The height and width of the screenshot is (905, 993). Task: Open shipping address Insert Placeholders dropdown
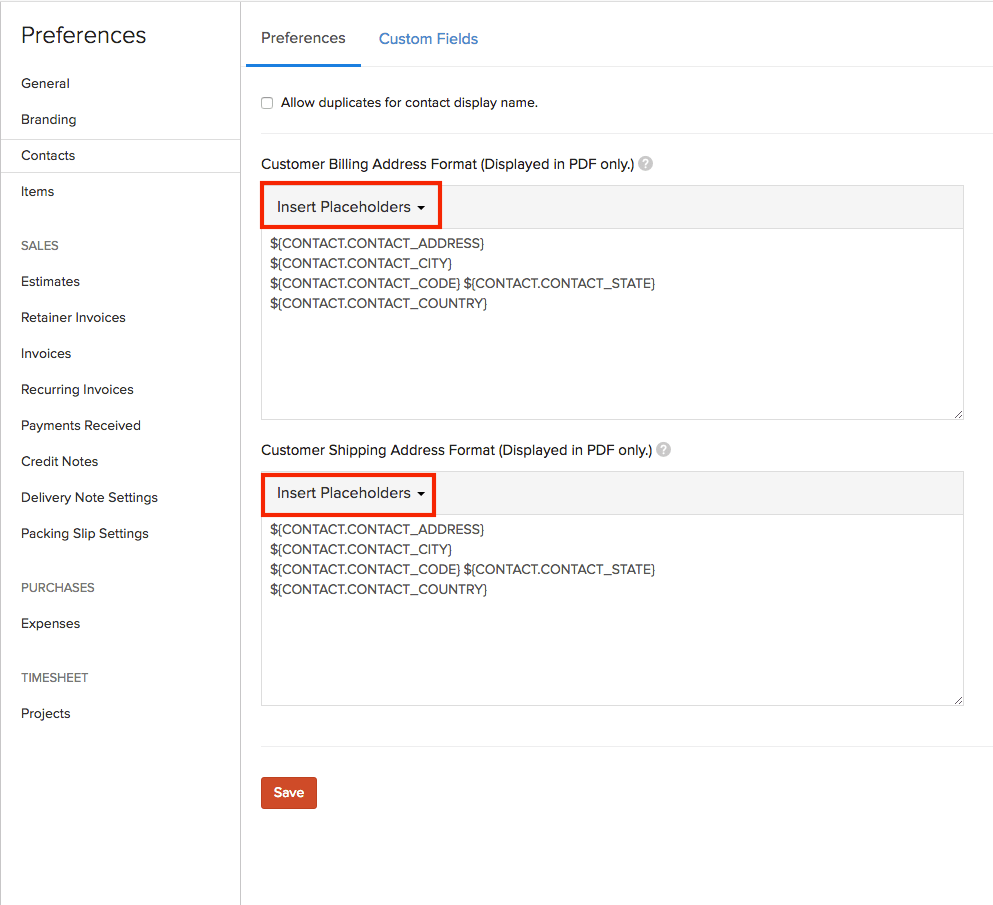350,493
